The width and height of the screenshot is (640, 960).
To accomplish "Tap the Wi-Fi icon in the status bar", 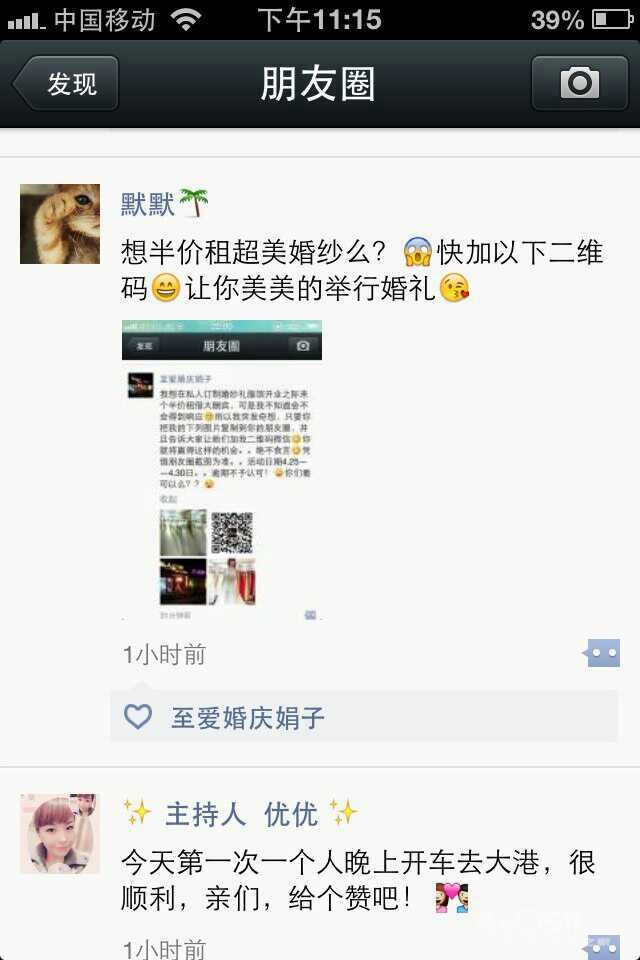I will (x=186, y=20).
